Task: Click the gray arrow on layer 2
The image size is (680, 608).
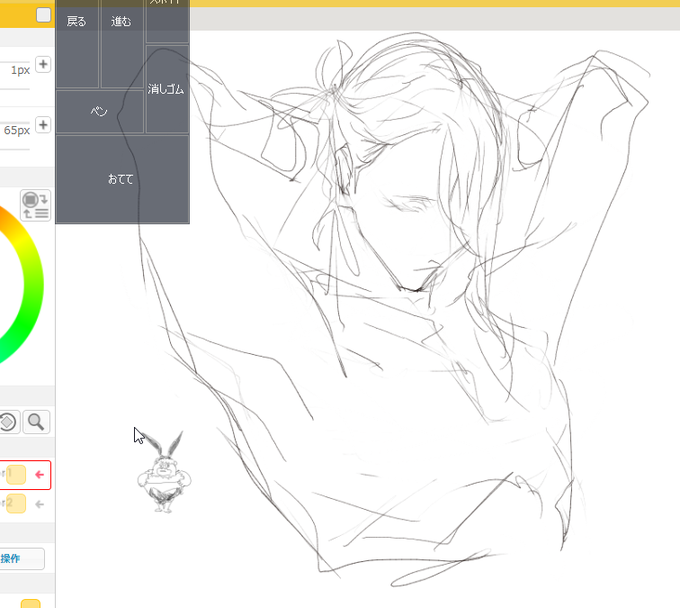Action: tap(39, 504)
